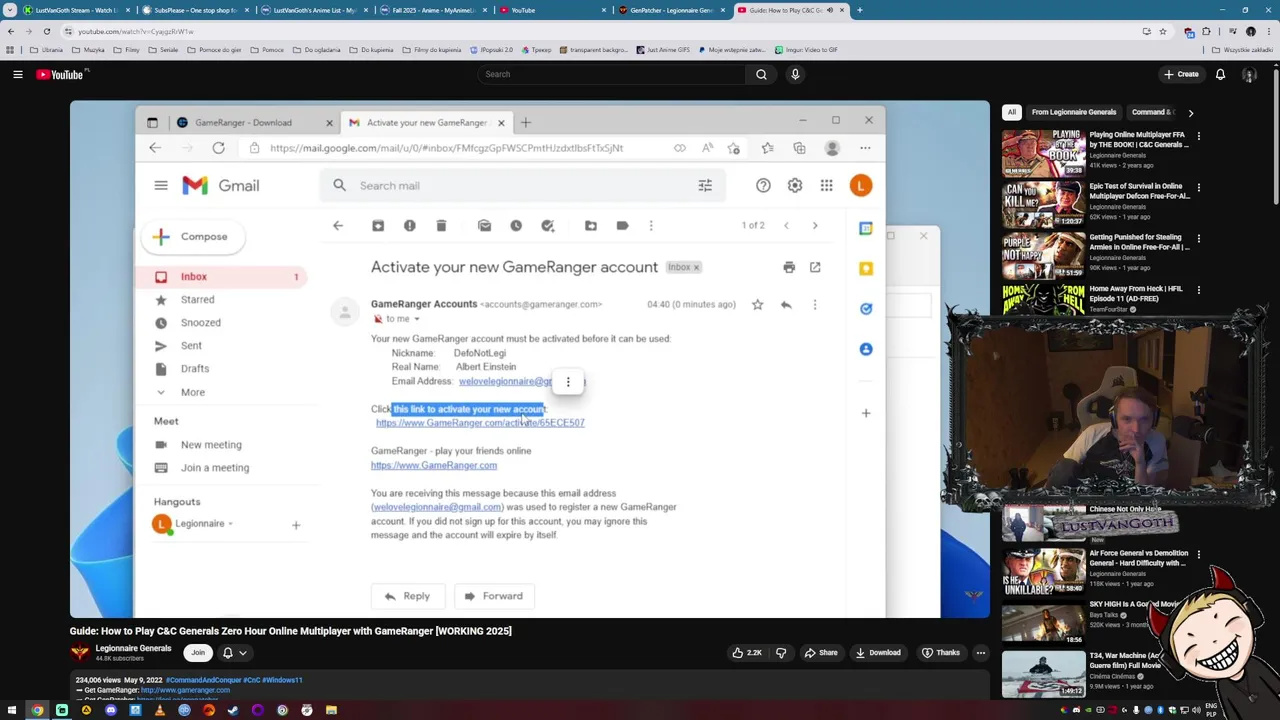Share the video
Viewport: 1280px width, 720px height.
pyautogui.click(x=821, y=653)
